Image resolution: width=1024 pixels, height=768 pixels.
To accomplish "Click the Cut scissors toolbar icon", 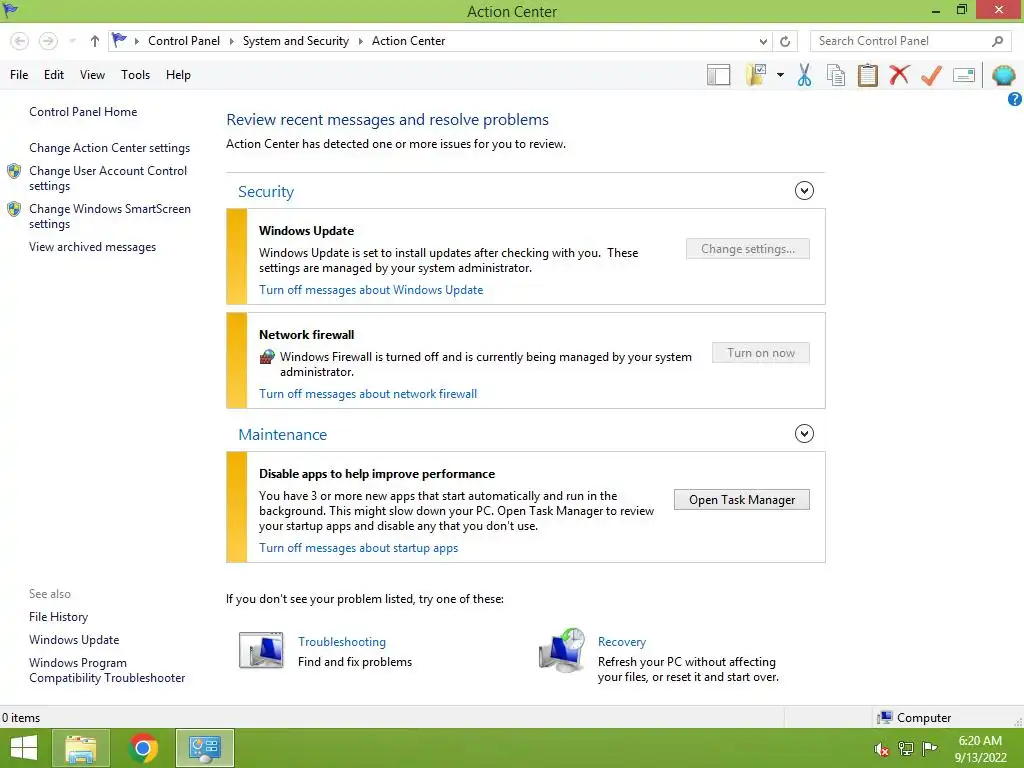I will click(x=805, y=75).
